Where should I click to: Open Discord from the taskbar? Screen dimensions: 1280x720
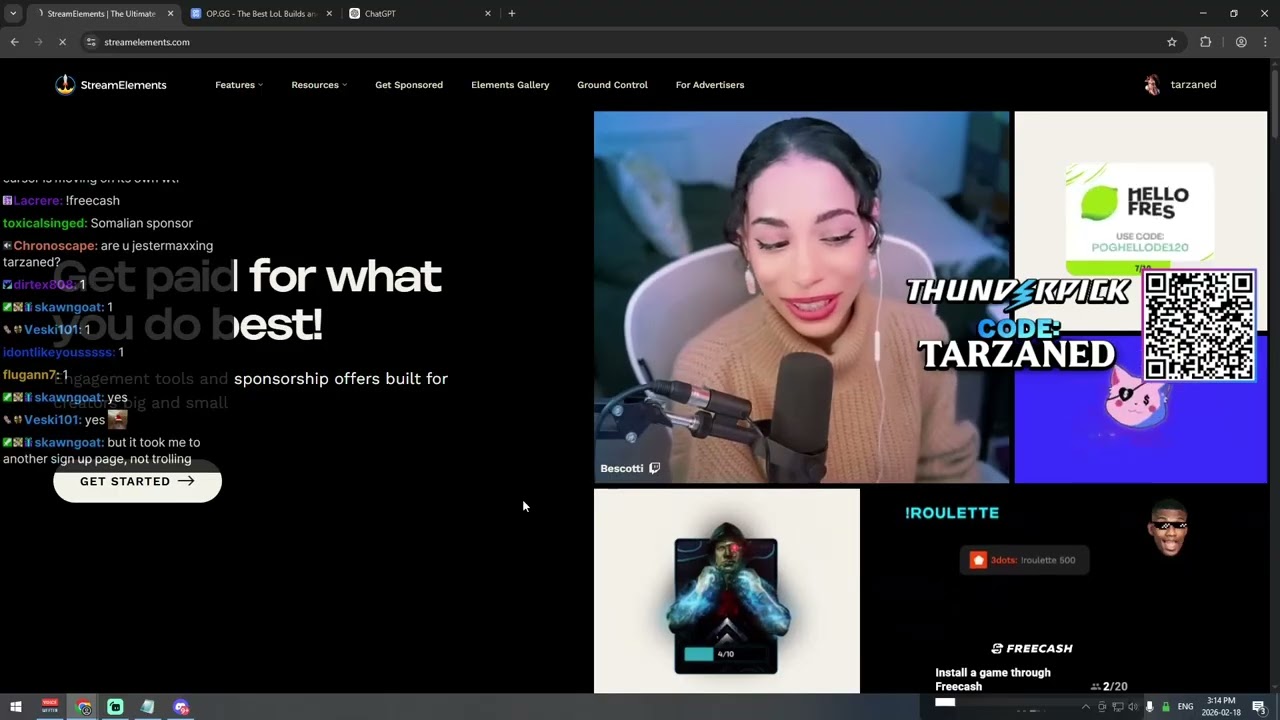coord(181,707)
